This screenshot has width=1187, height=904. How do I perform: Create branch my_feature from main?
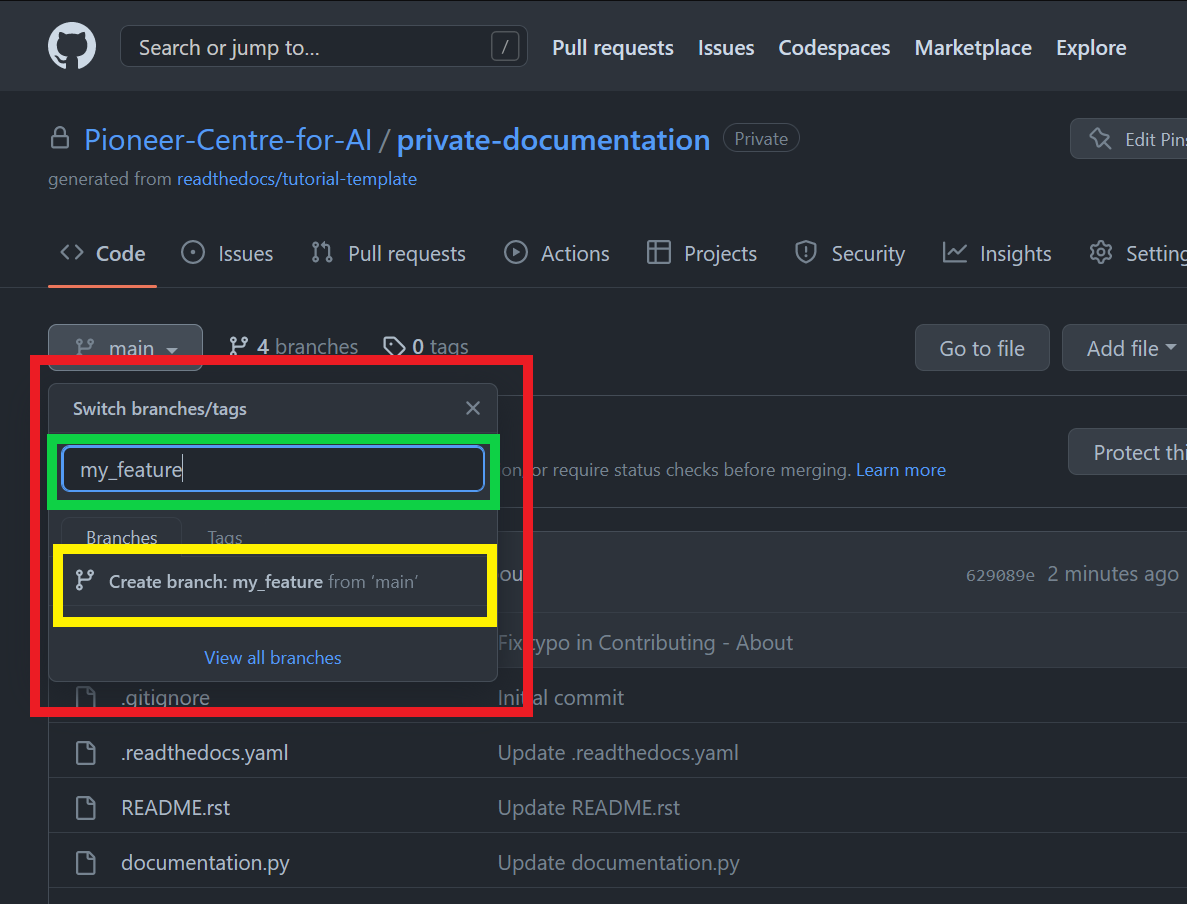(274, 581)
